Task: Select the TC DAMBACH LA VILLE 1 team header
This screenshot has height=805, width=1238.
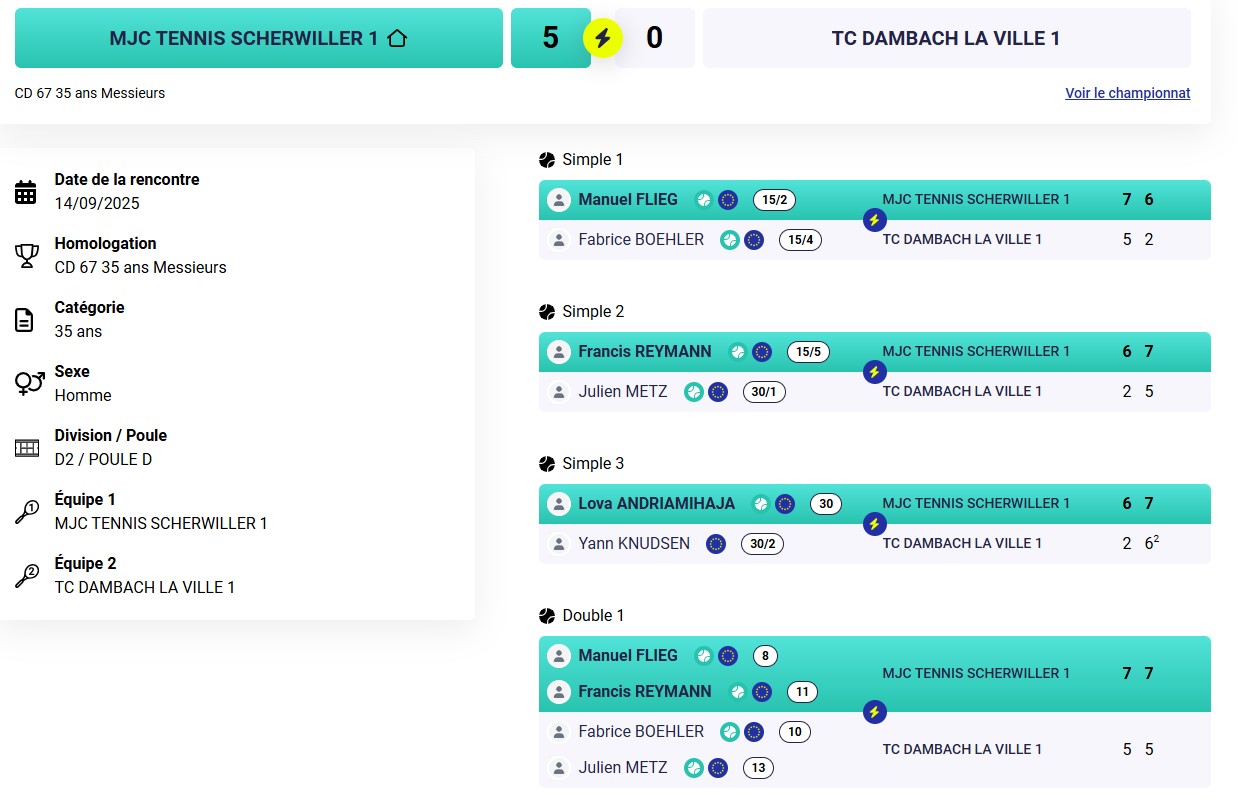Action: click(x=946, y=38)
